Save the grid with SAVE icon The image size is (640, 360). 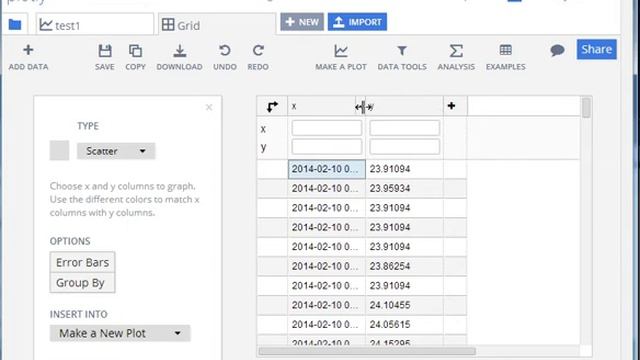pos(104,58)
